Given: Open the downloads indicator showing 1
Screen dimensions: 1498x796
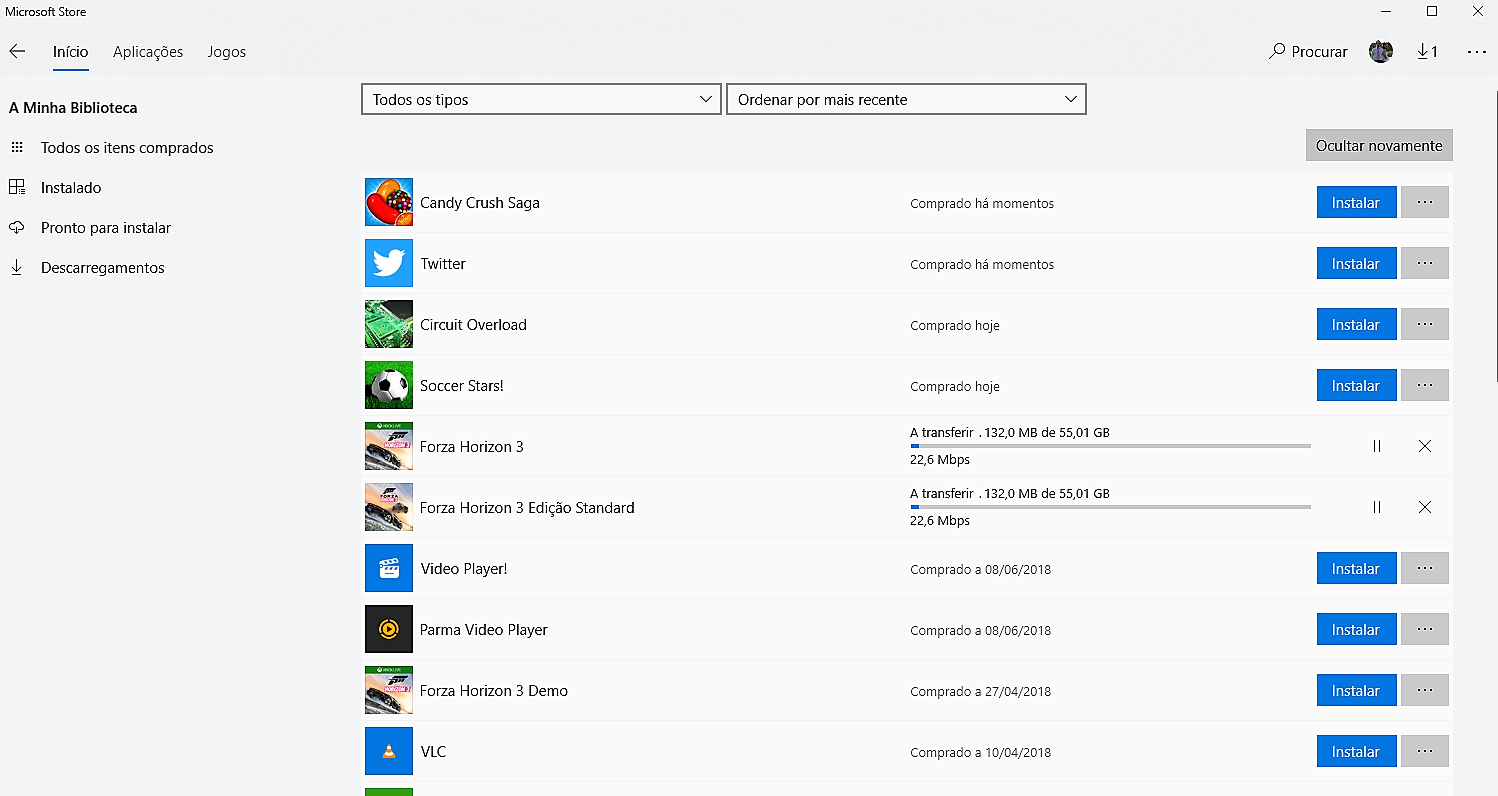Looking at the screenshot, I should click(1428, 51).
